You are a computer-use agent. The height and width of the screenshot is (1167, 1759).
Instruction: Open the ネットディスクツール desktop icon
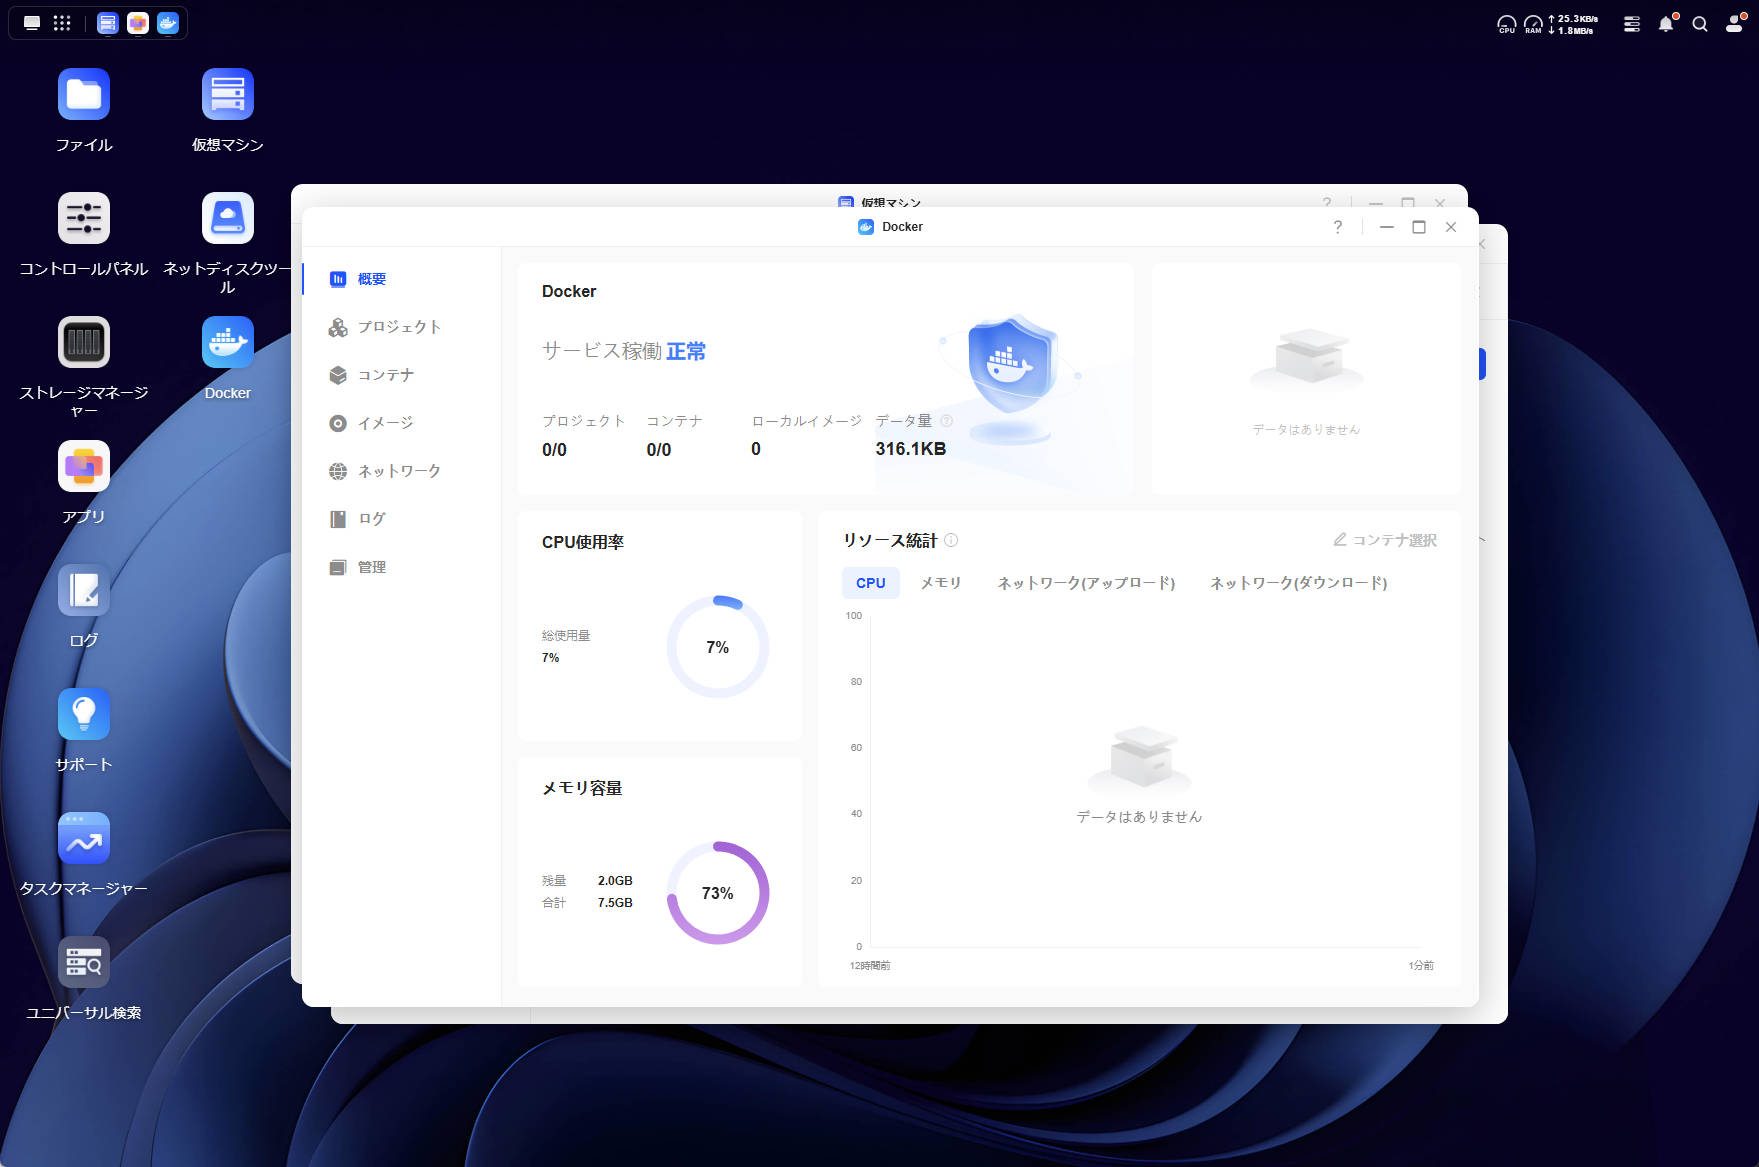(228, 218)
